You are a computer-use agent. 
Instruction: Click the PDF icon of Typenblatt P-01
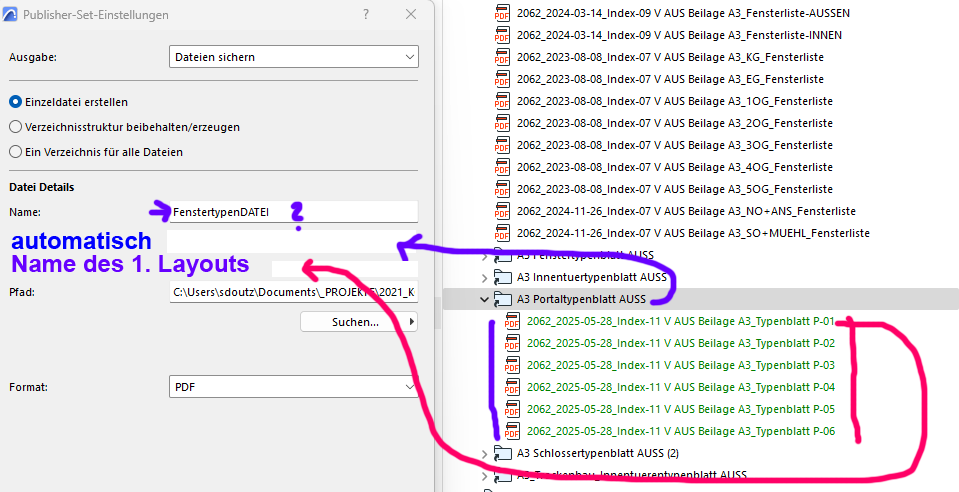pos(512,322)
